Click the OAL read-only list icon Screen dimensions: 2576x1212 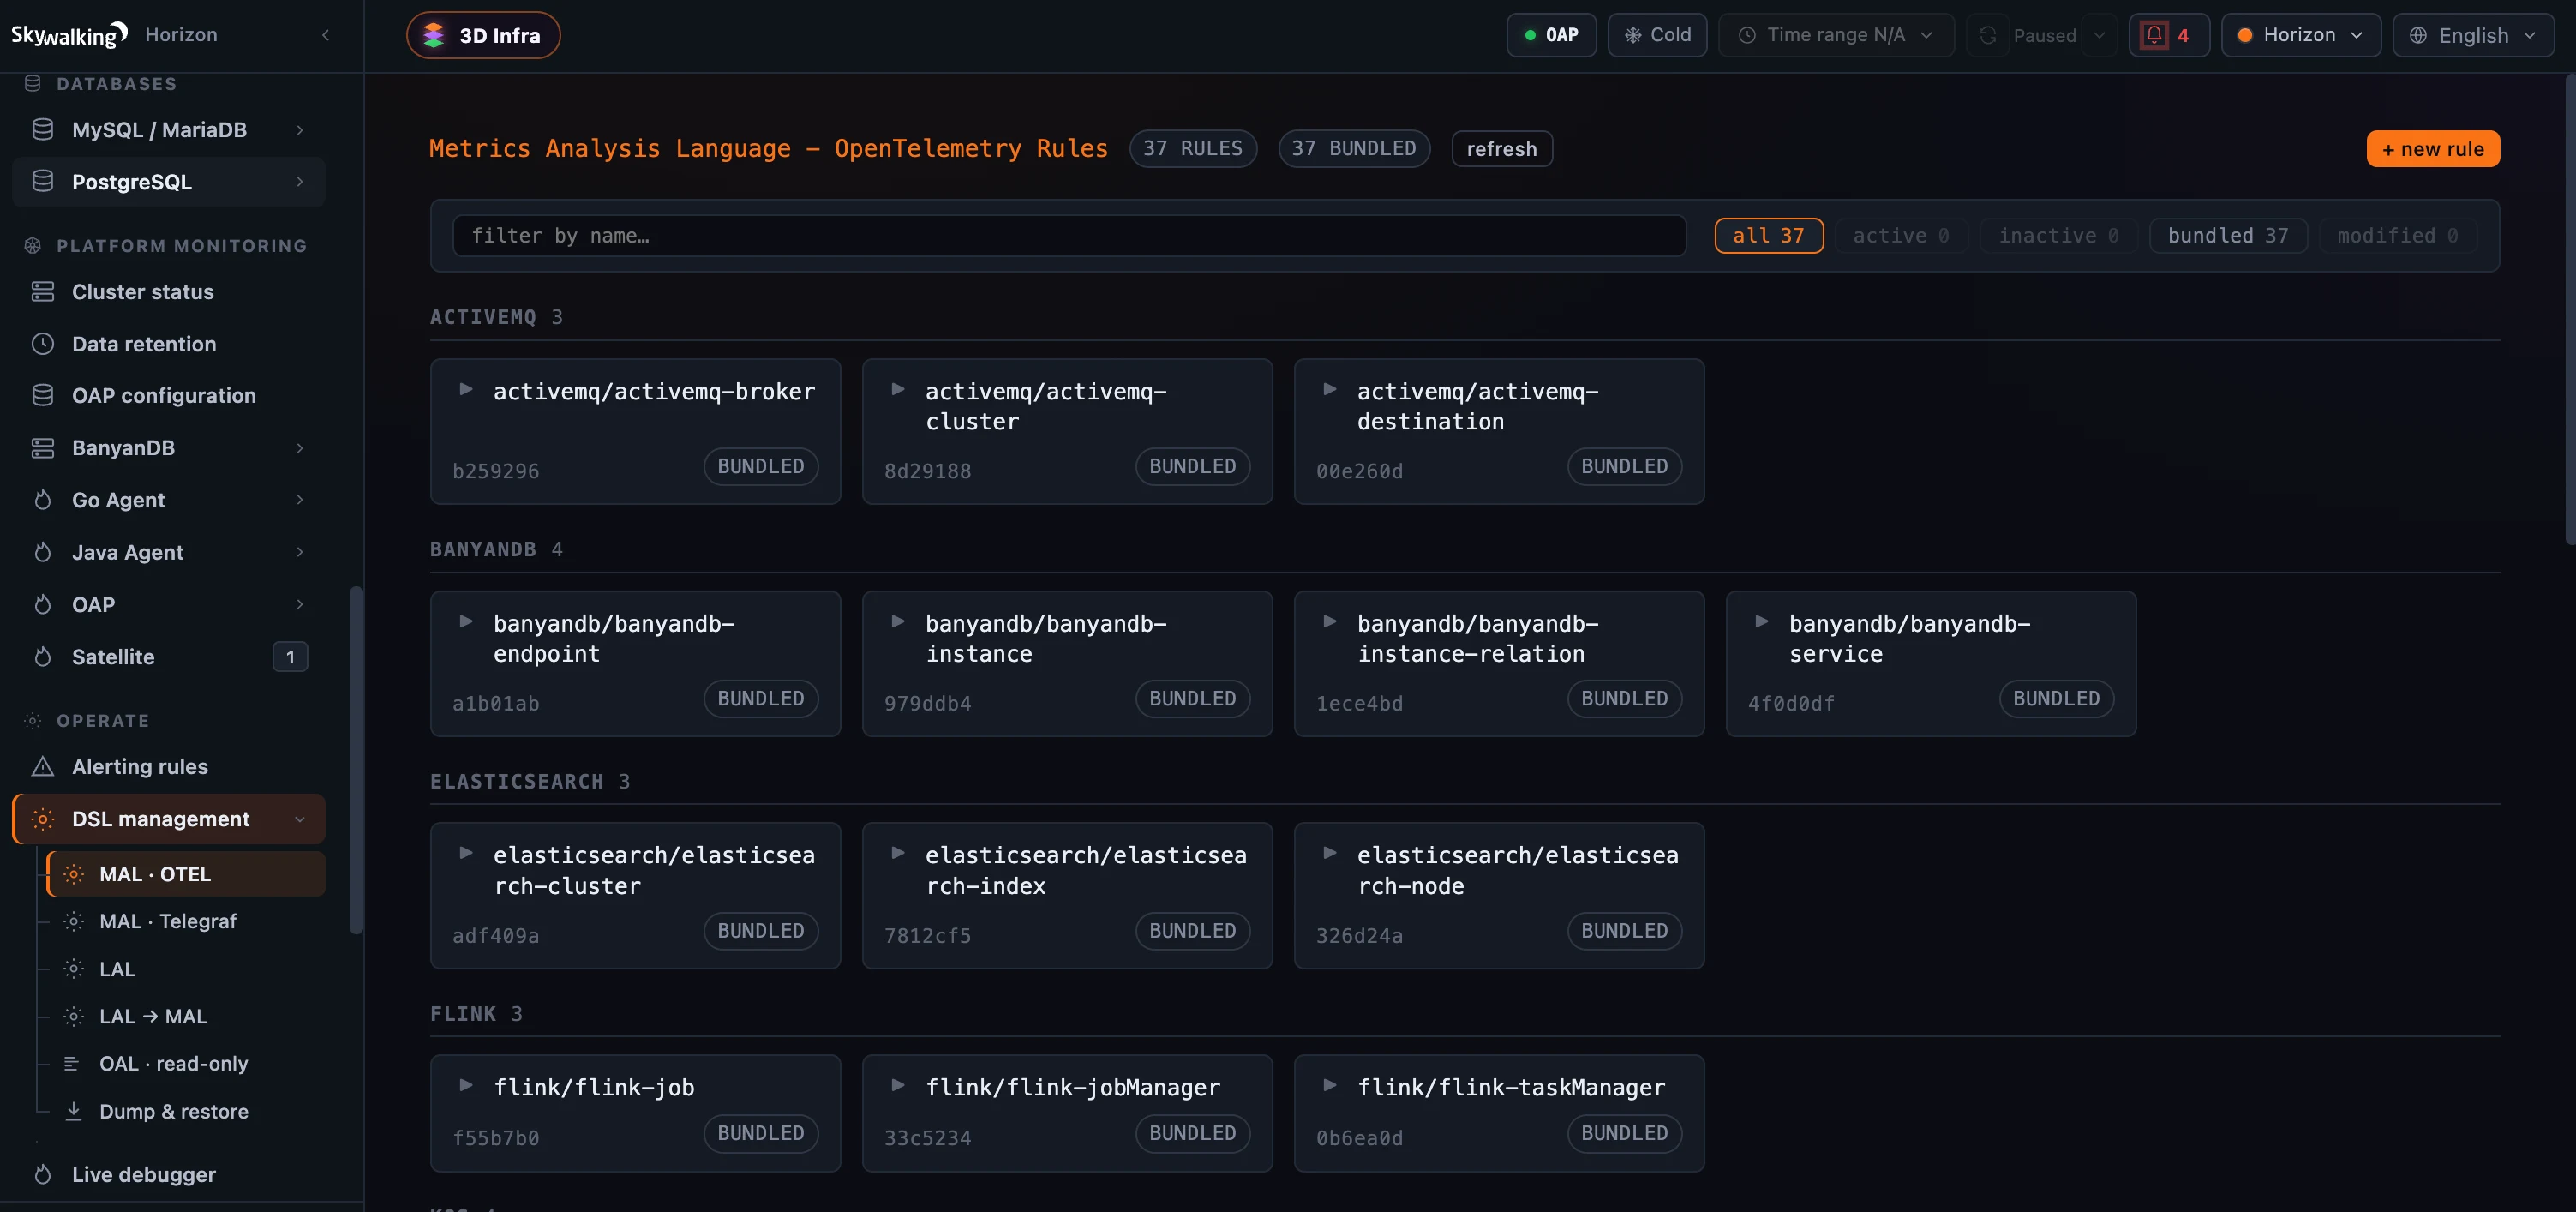tap(71, 1063)
